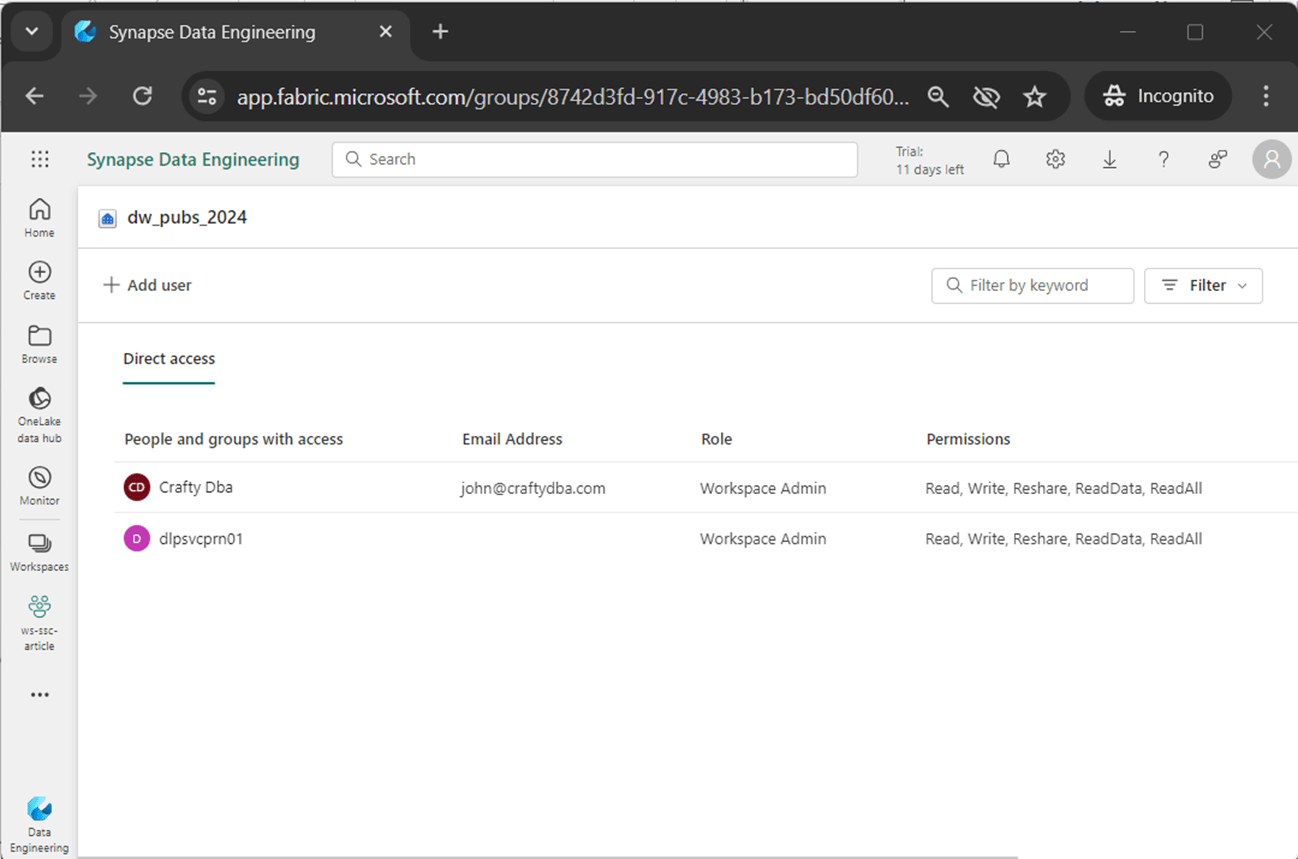This screenshot has width=1298, height=859.
Task: Click the dlpsvcprn01 avatar badge
Action: coord(136,539)
